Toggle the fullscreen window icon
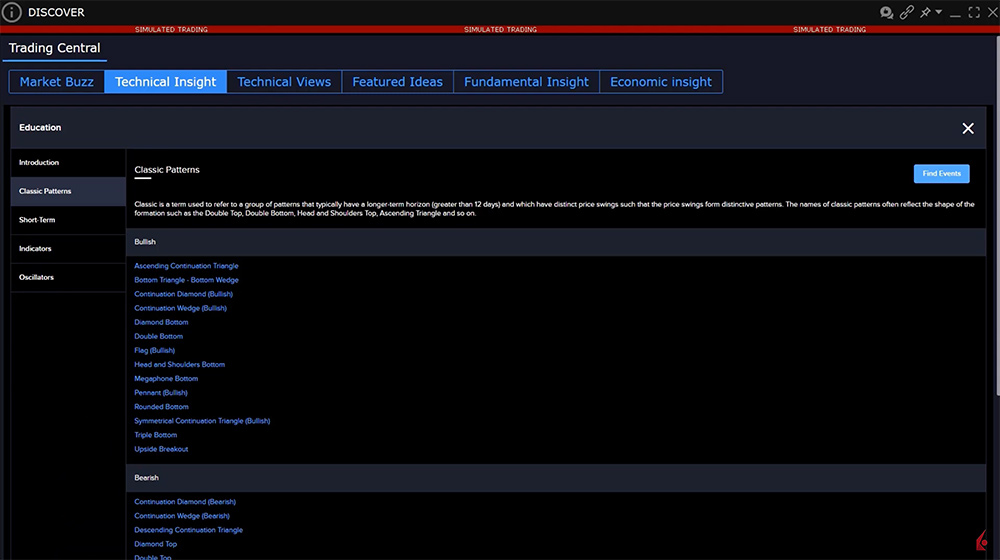The height and width of the screenshot is (560, 1000). [x=974, y=12]
